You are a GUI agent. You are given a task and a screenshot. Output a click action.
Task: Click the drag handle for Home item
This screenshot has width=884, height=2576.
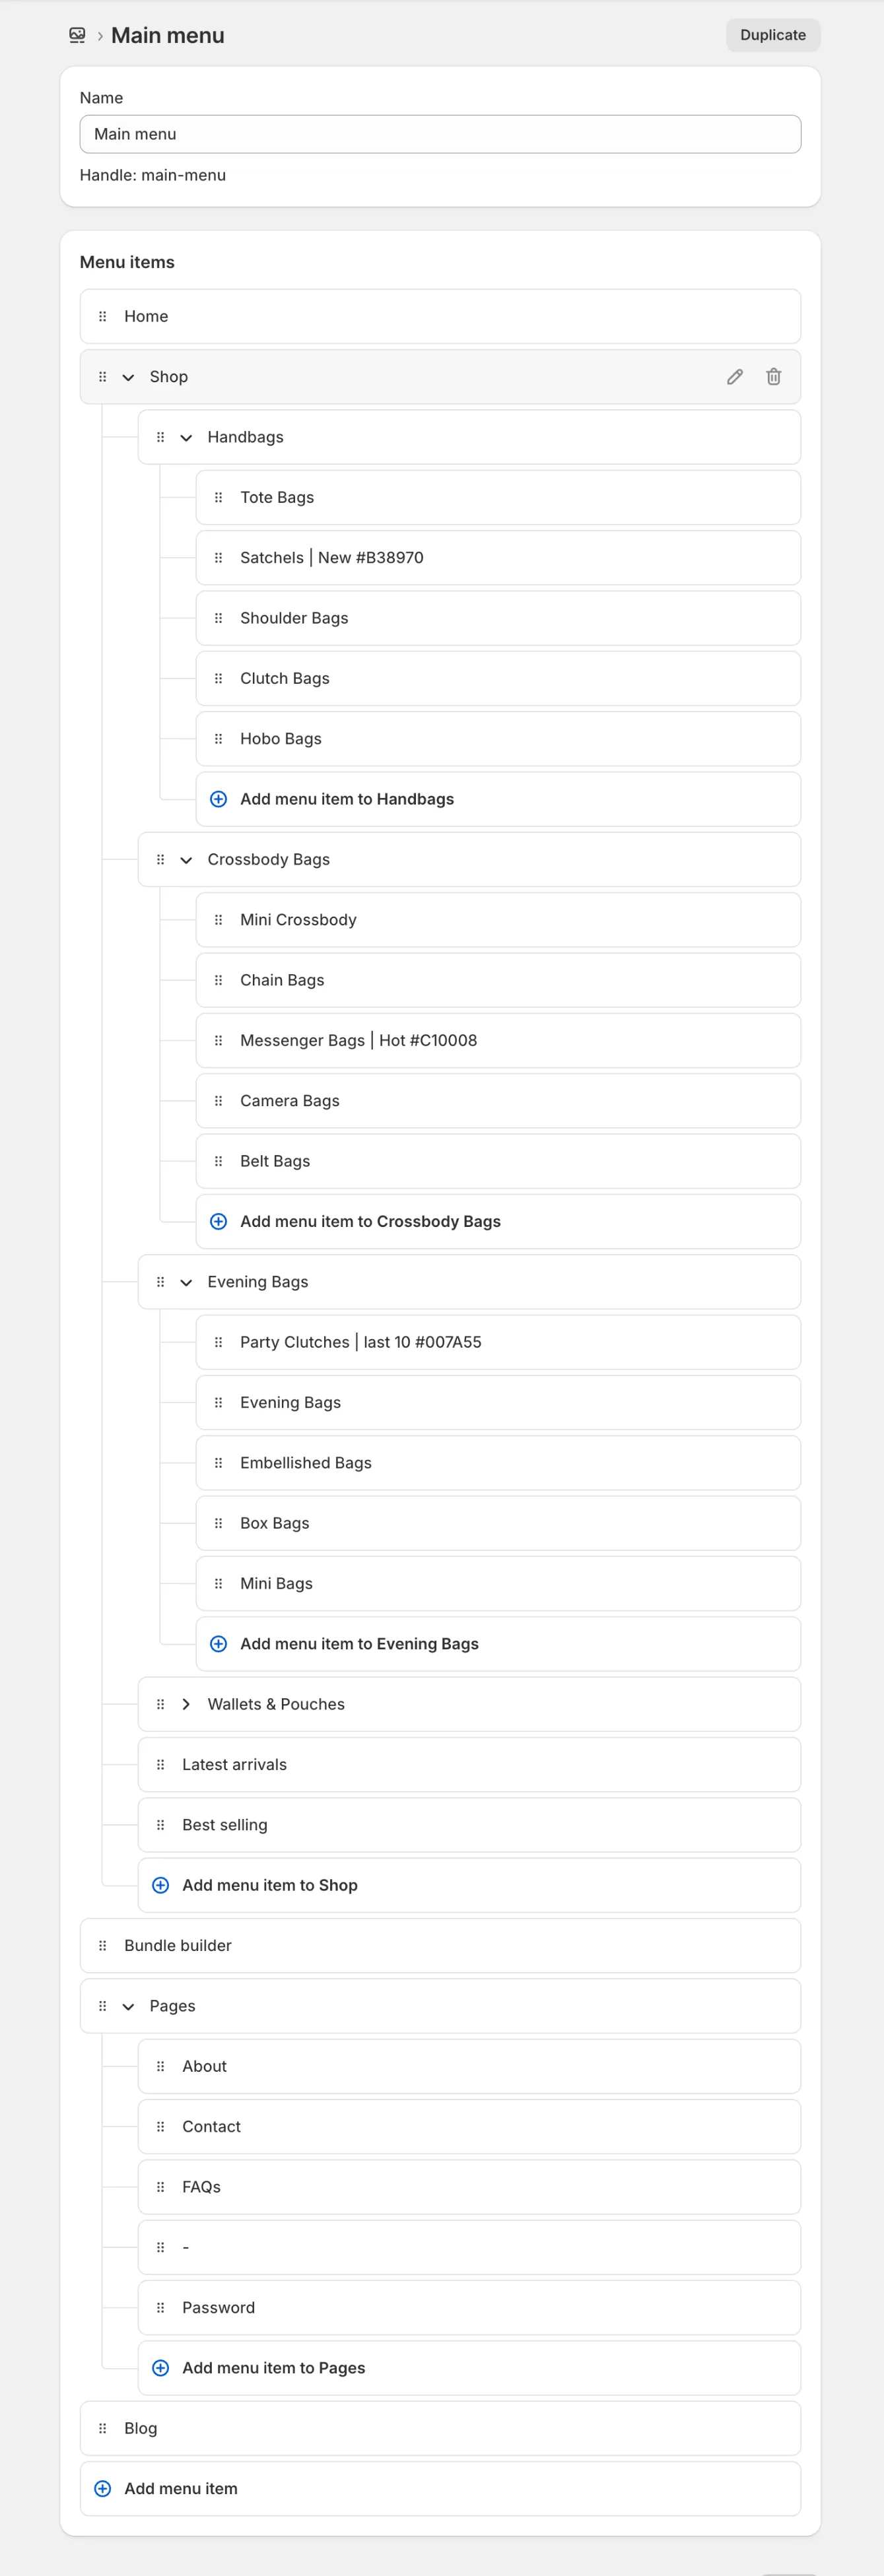[102, 317]
